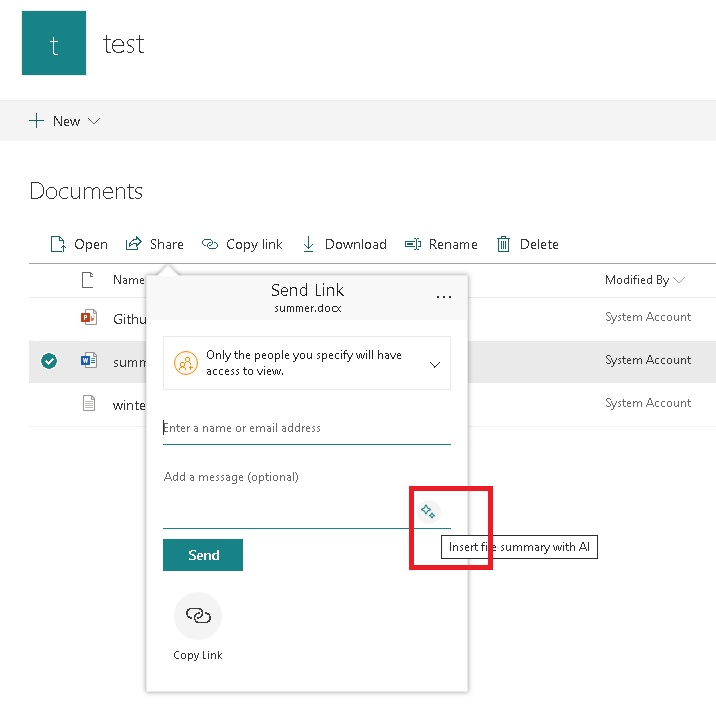Click the Open document icon in the toolbar
The width and height of the screenshot is (716, 705).
point(58,244)
